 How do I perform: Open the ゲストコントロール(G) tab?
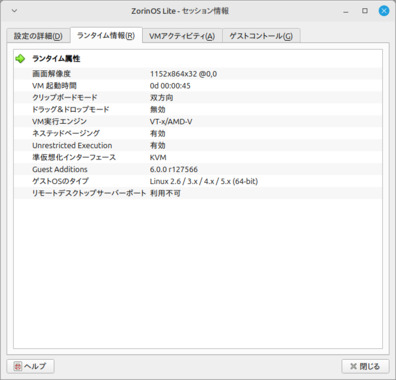261,36
